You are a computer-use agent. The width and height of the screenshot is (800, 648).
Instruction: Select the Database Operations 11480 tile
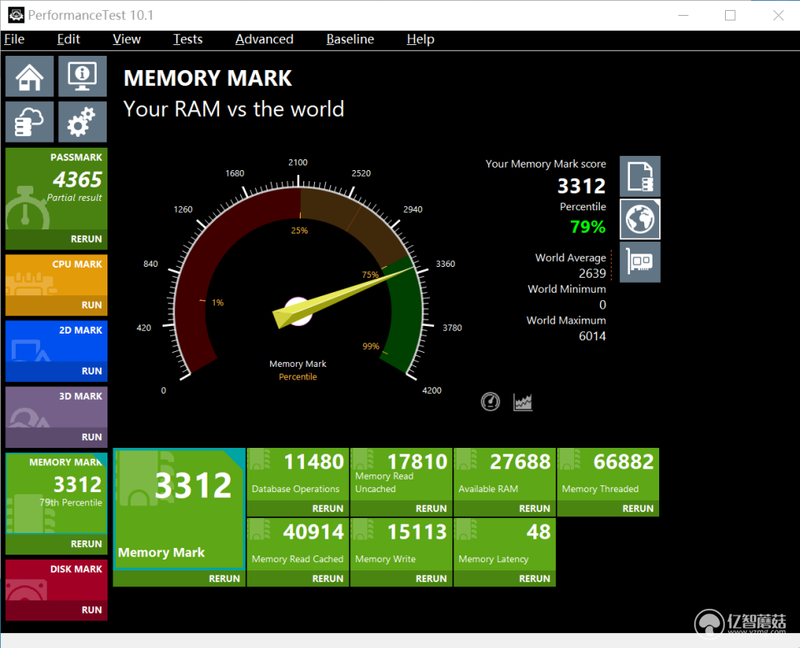tap(298, 475)
